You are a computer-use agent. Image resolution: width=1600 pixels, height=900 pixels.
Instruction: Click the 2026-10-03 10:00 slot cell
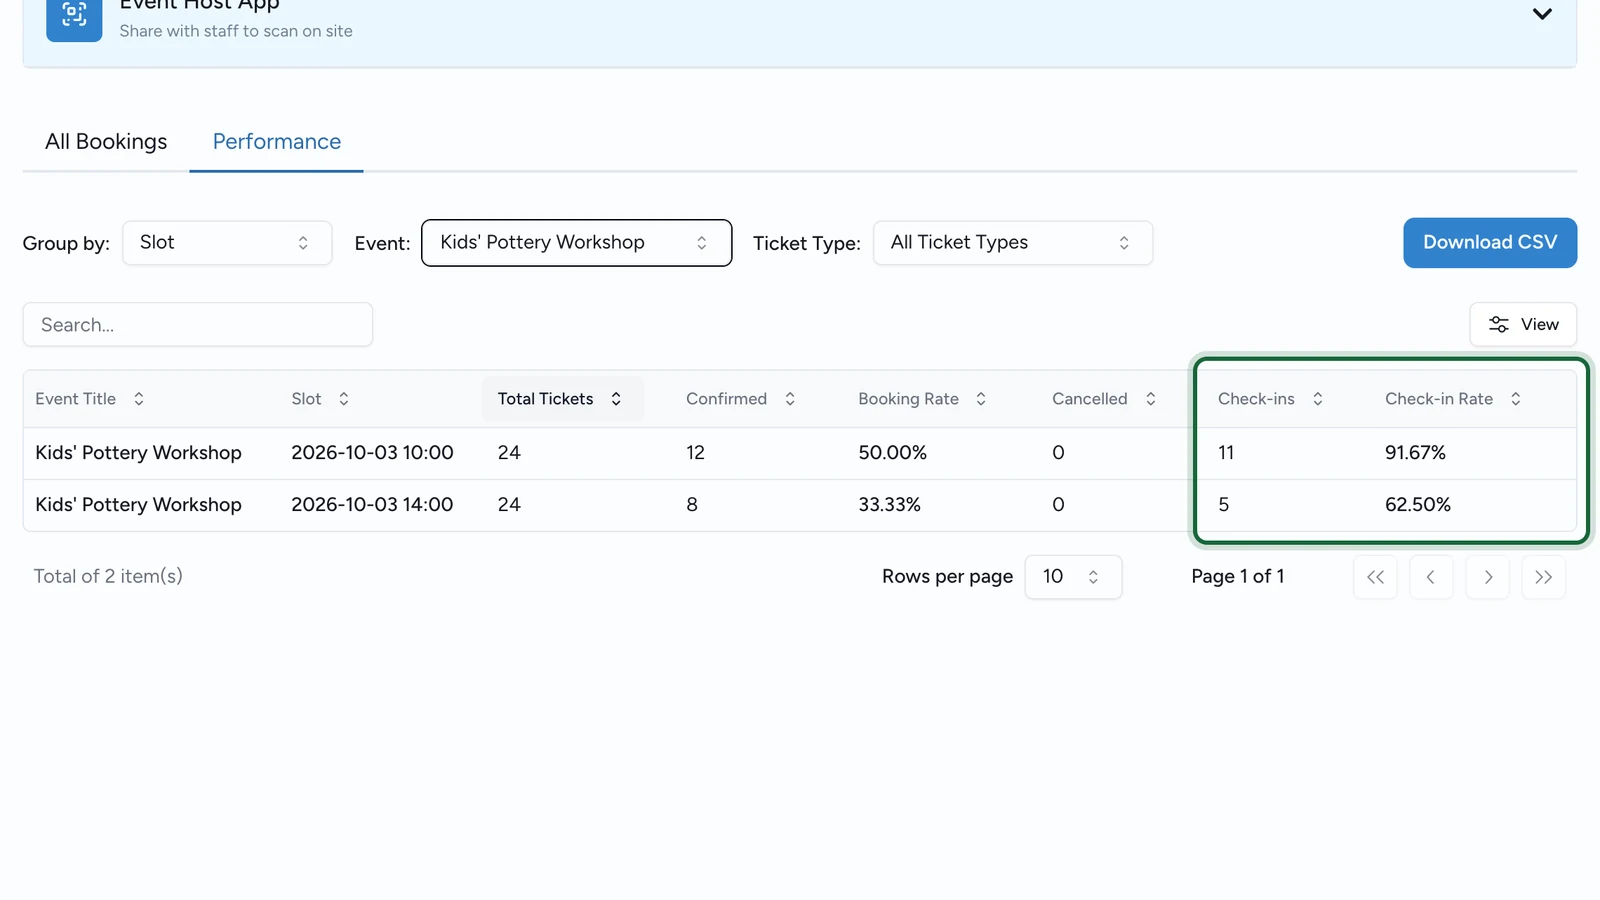pyautogui.click(x=372, y=453)
